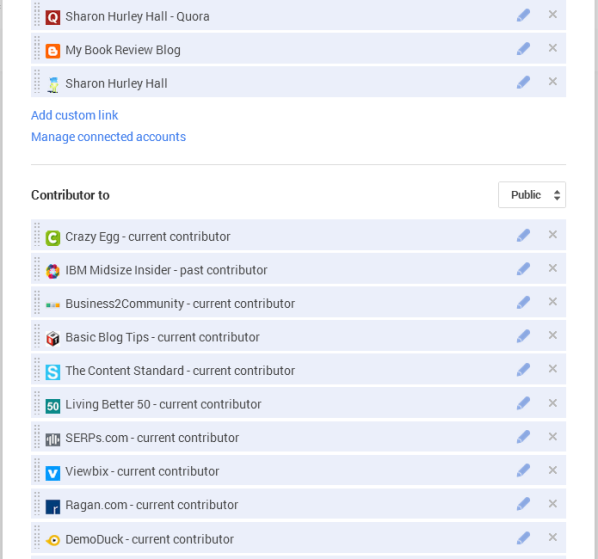Click drag handle of Viewbix row
The width and height of the screenshot is (598, 559).
[37, 470]
